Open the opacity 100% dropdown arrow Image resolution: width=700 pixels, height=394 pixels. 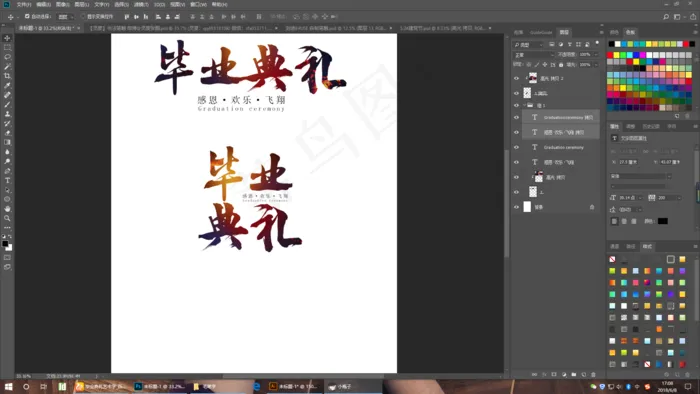point(596,54)
